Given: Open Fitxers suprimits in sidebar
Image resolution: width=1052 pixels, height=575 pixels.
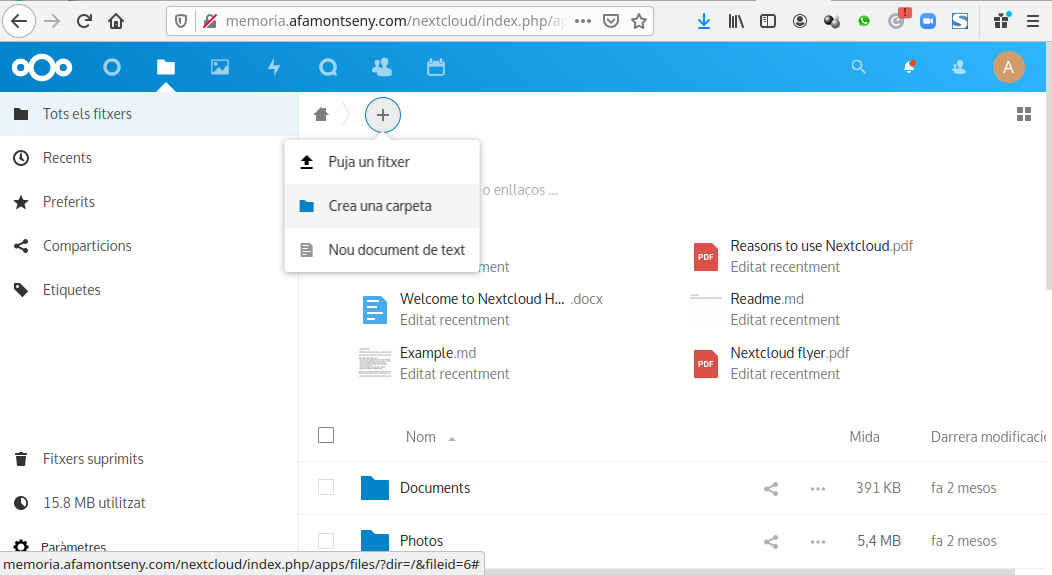Looking at the screenshot, I should (93, 459).
